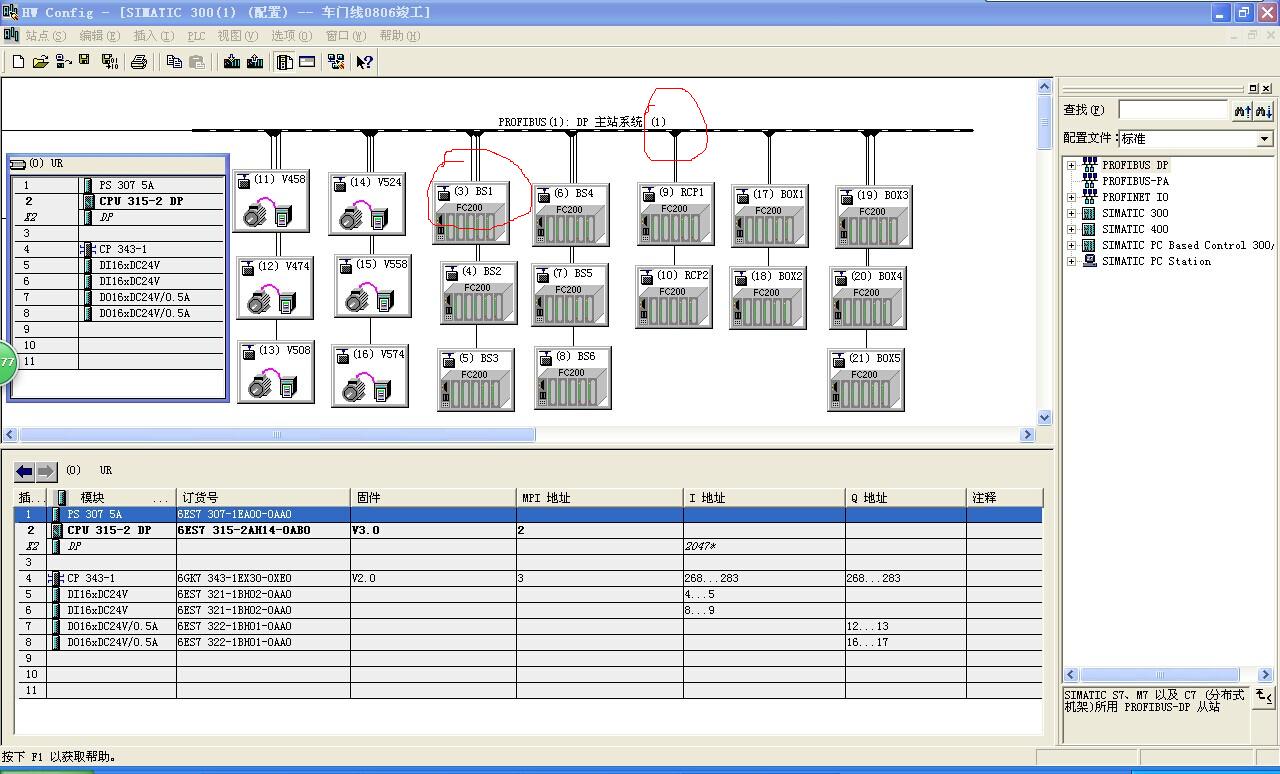This screenshot has width=1280, height=774.
Task: Click the Configure Network toolbar icon
Action: point(336,62)
